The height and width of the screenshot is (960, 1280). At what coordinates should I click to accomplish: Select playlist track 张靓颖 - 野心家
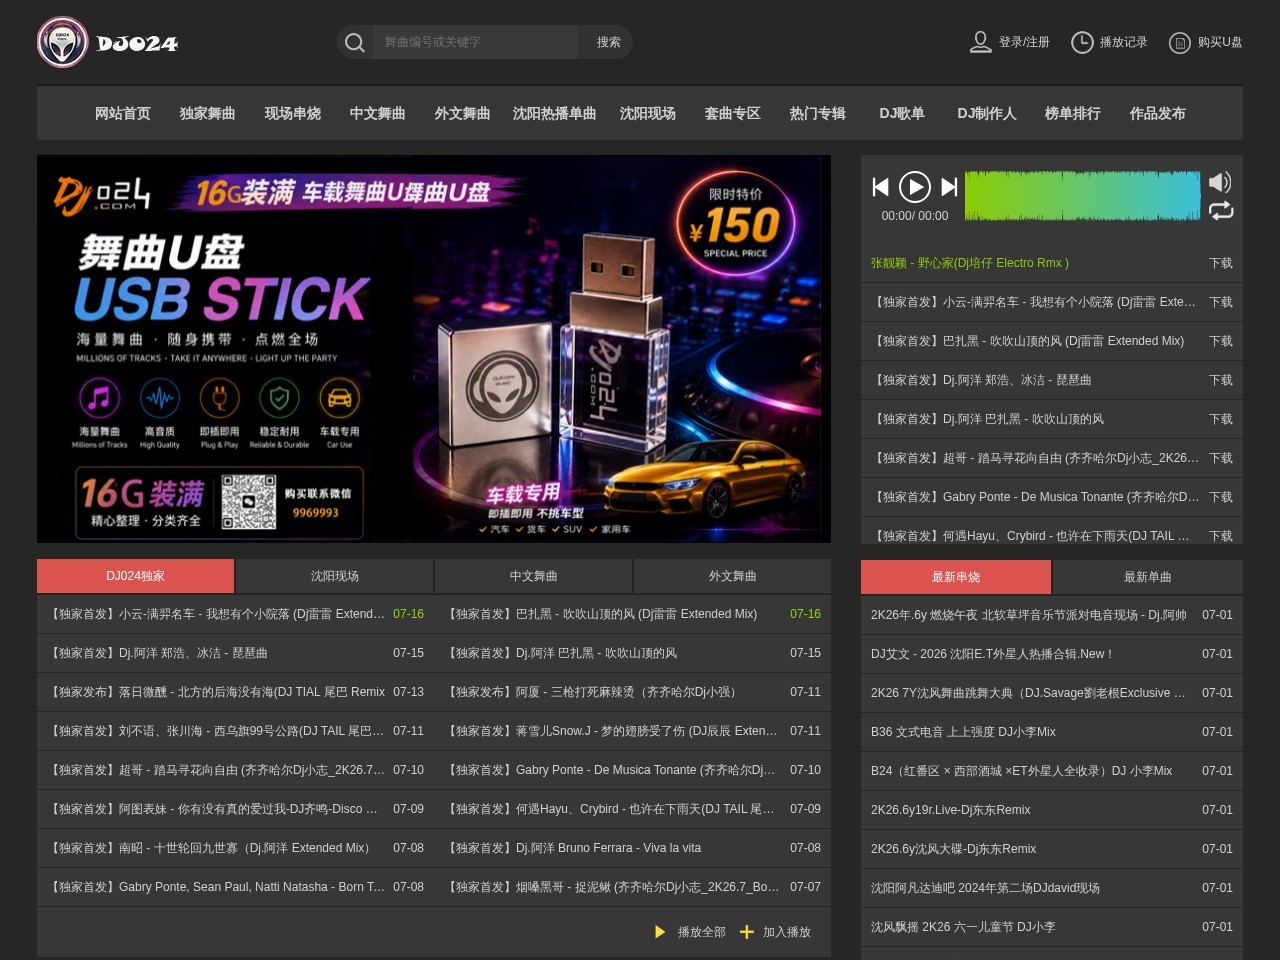point(970,263)
